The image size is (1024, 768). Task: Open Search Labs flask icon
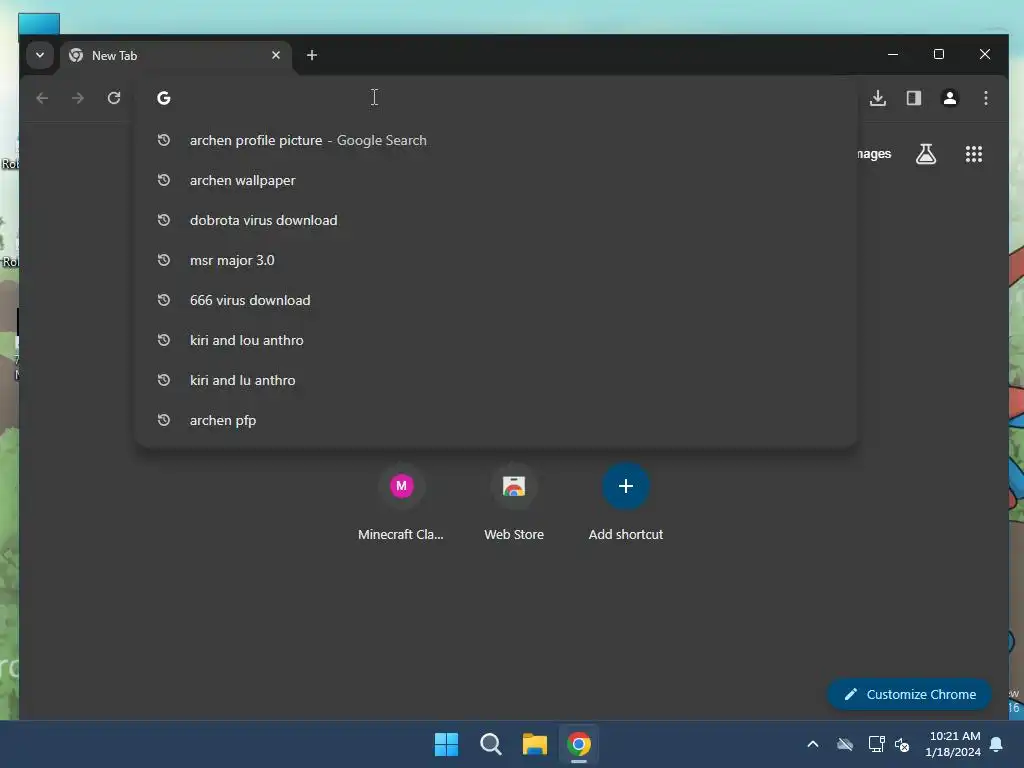(x=925, y=154)
